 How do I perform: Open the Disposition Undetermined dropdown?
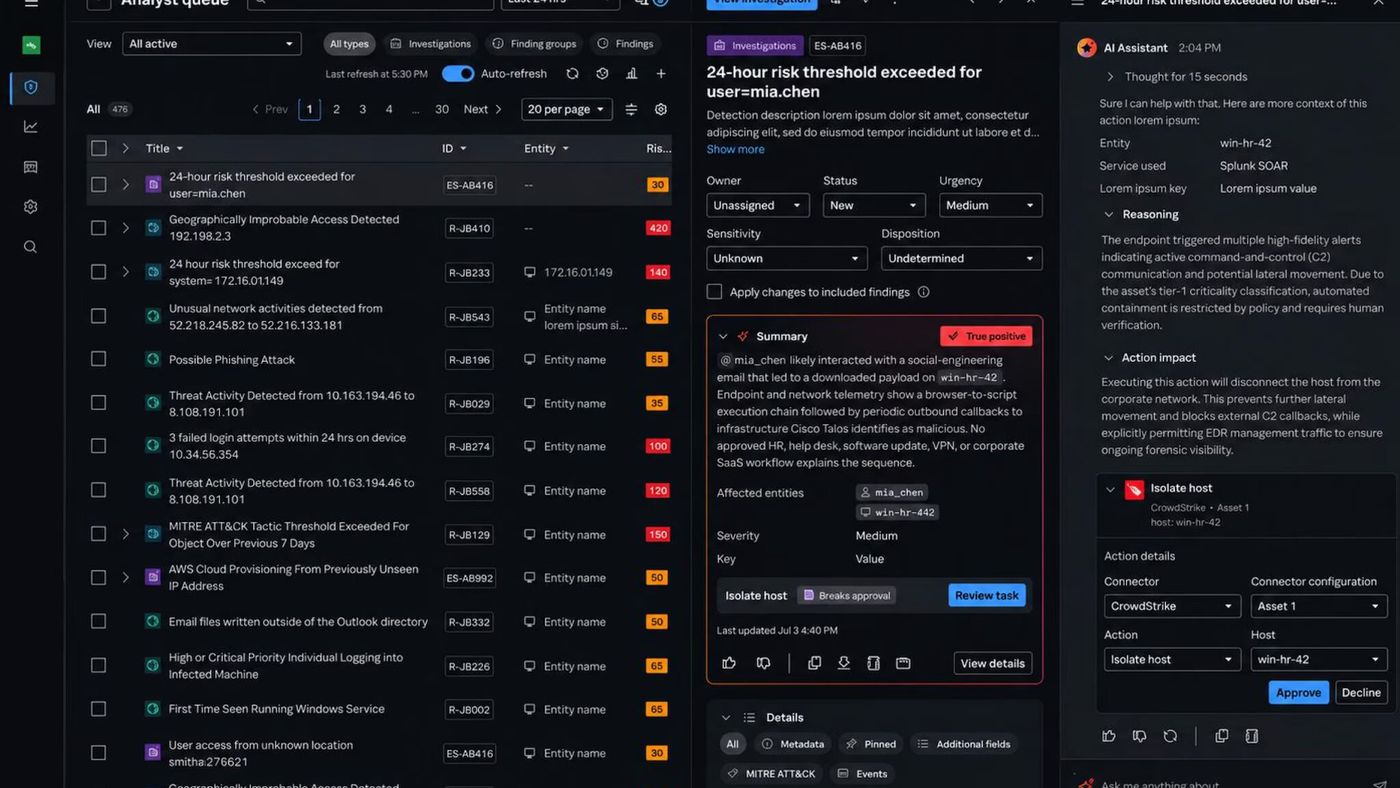click(961, 258)
